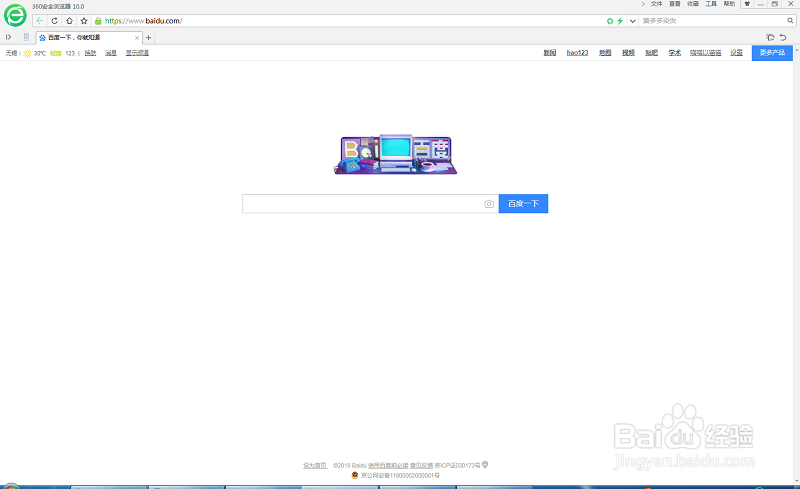Expand the hidden menu chevron before 文件
Screen dimensions: 800x489
point(643,4)
